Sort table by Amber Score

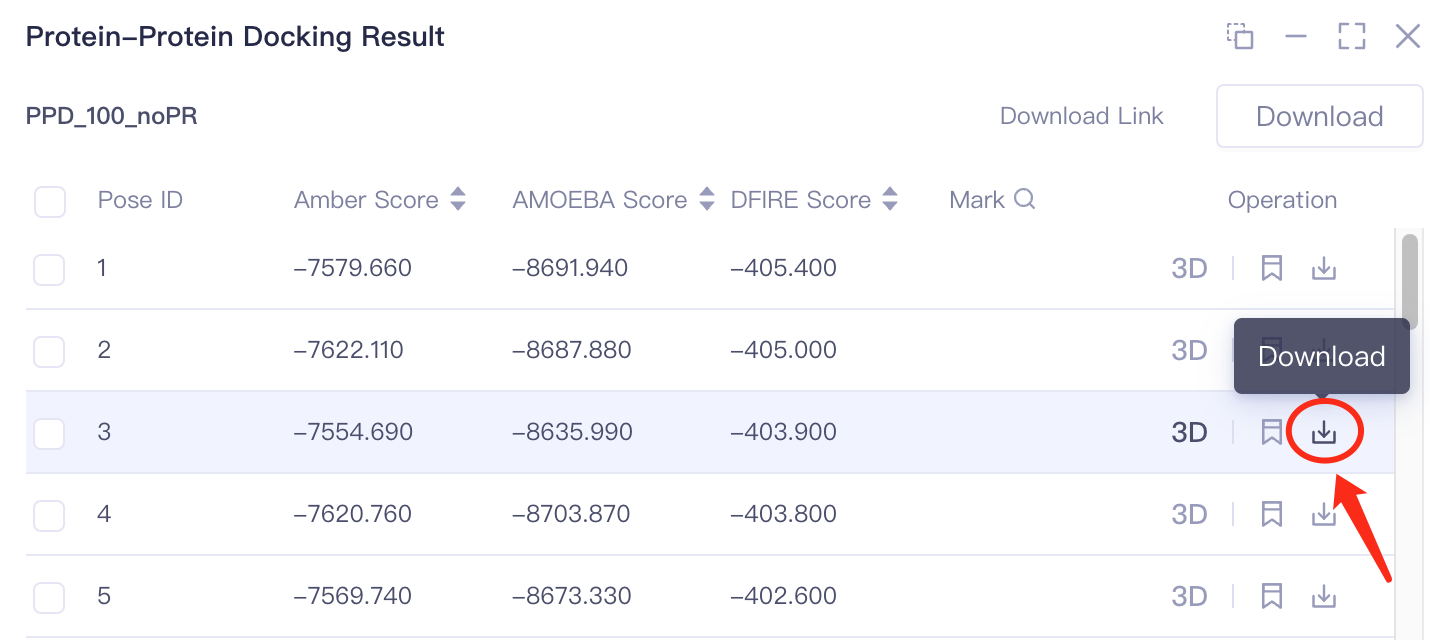tap(458, 199)
